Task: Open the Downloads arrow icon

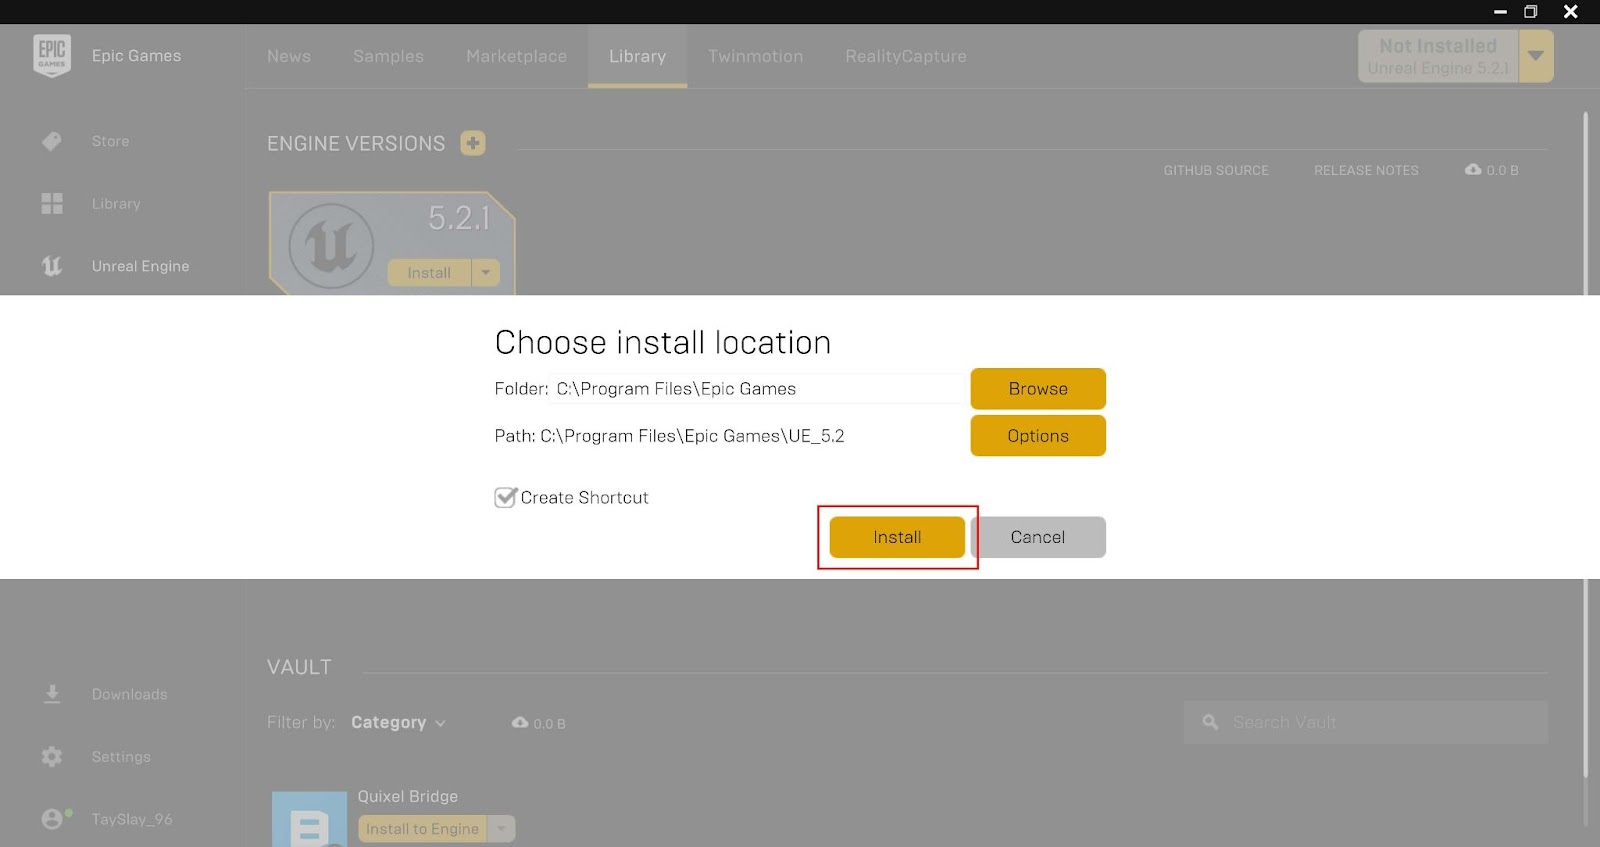Action: point(52,694)
